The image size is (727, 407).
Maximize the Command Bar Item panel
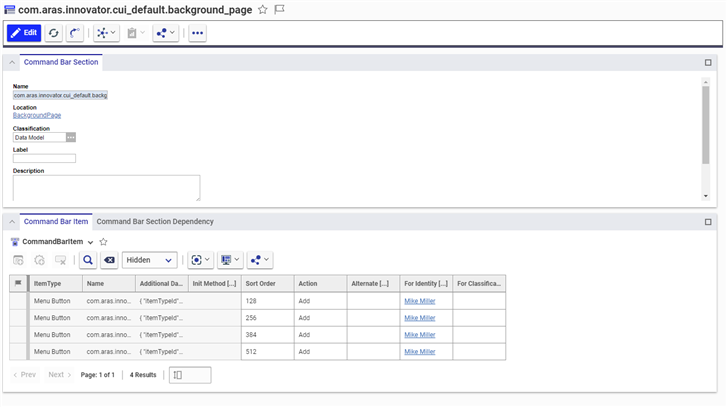point(708,221)
